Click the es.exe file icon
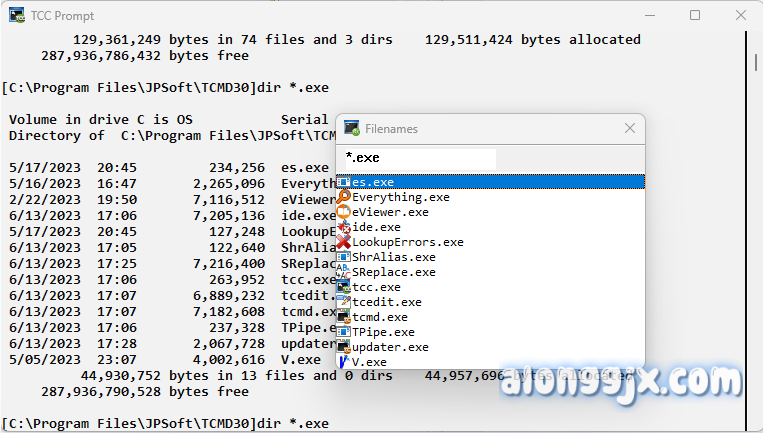This screenshot has width=763, height=433. tap(343, 182)
